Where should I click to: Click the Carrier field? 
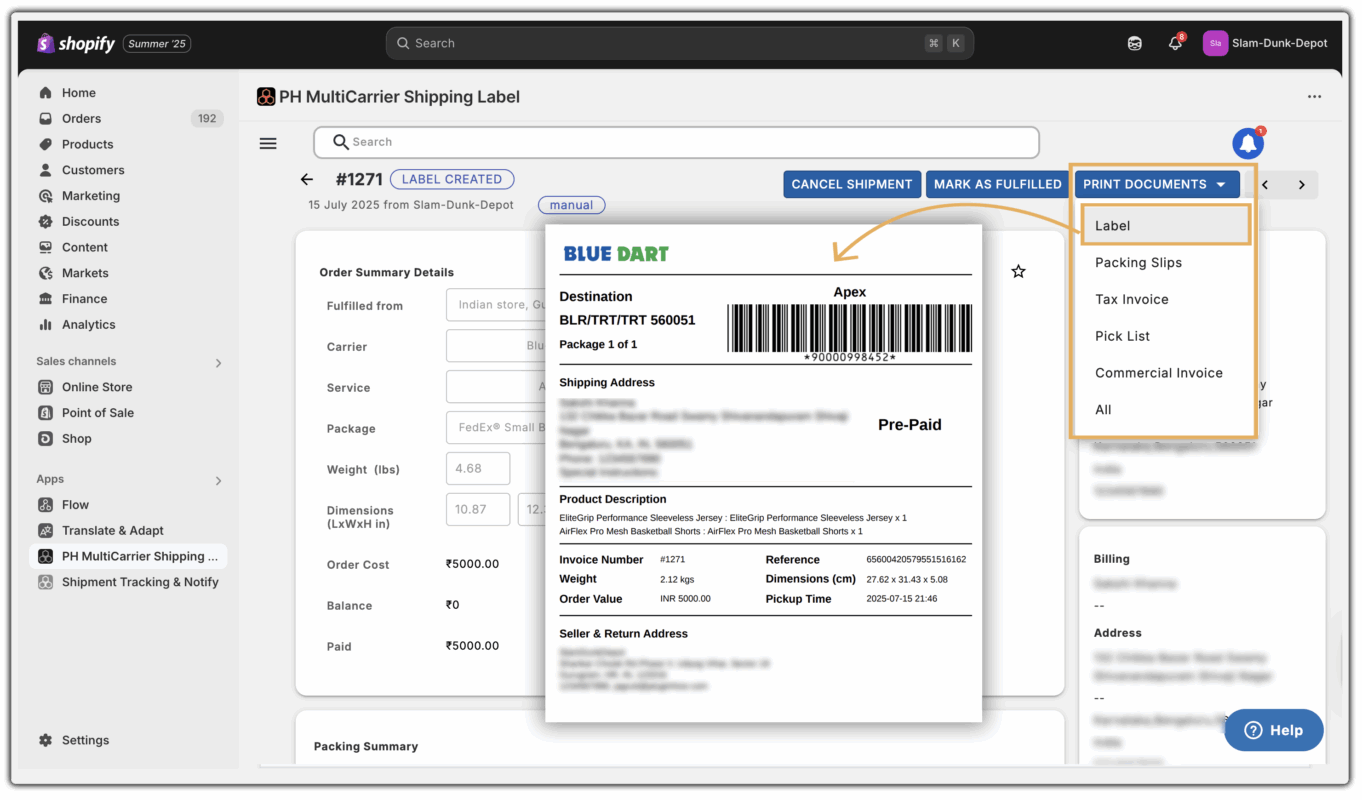pyautogui.click(x=496, y=346)
